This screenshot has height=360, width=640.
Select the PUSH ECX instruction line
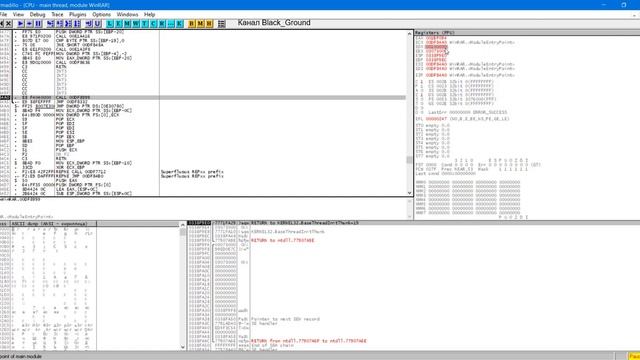(66, 150)
